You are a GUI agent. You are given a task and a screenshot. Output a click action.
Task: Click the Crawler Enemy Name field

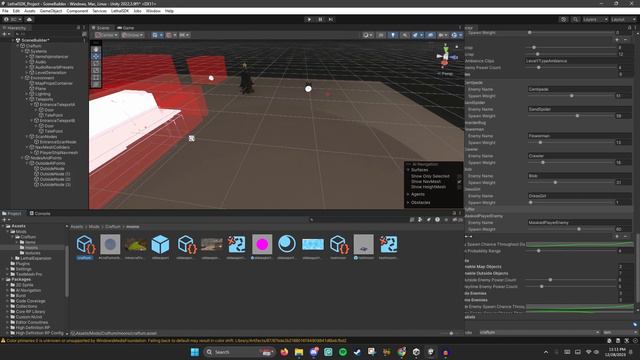pyautogui.click(x=580, y=156)
